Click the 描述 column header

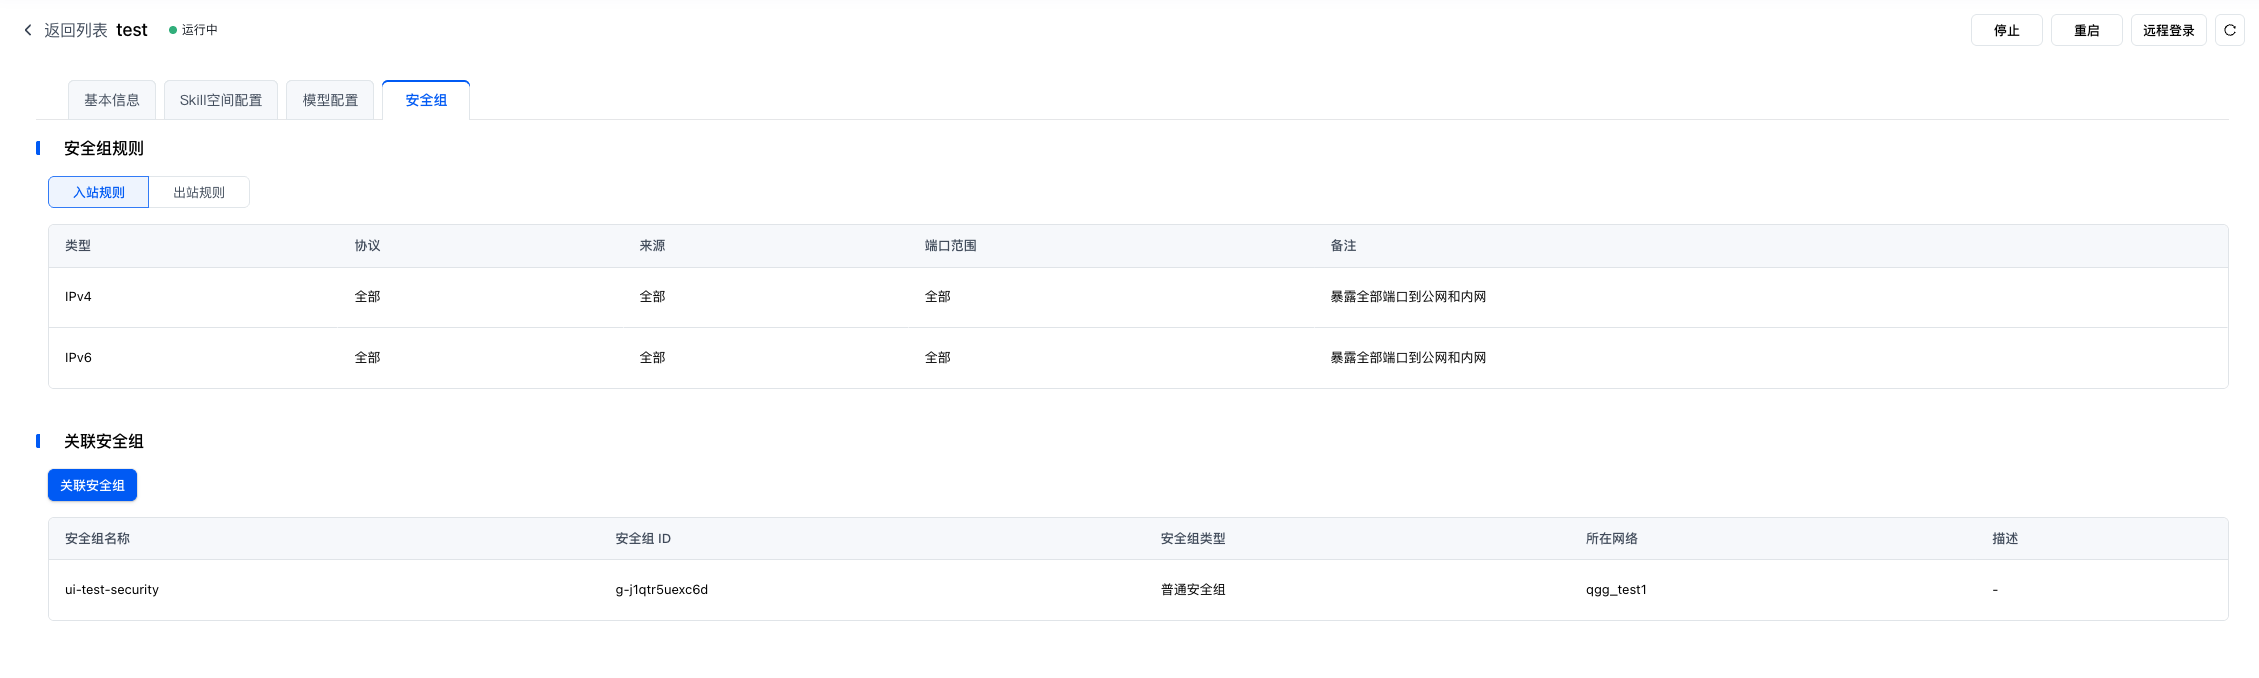click(x=2005, y=539)
